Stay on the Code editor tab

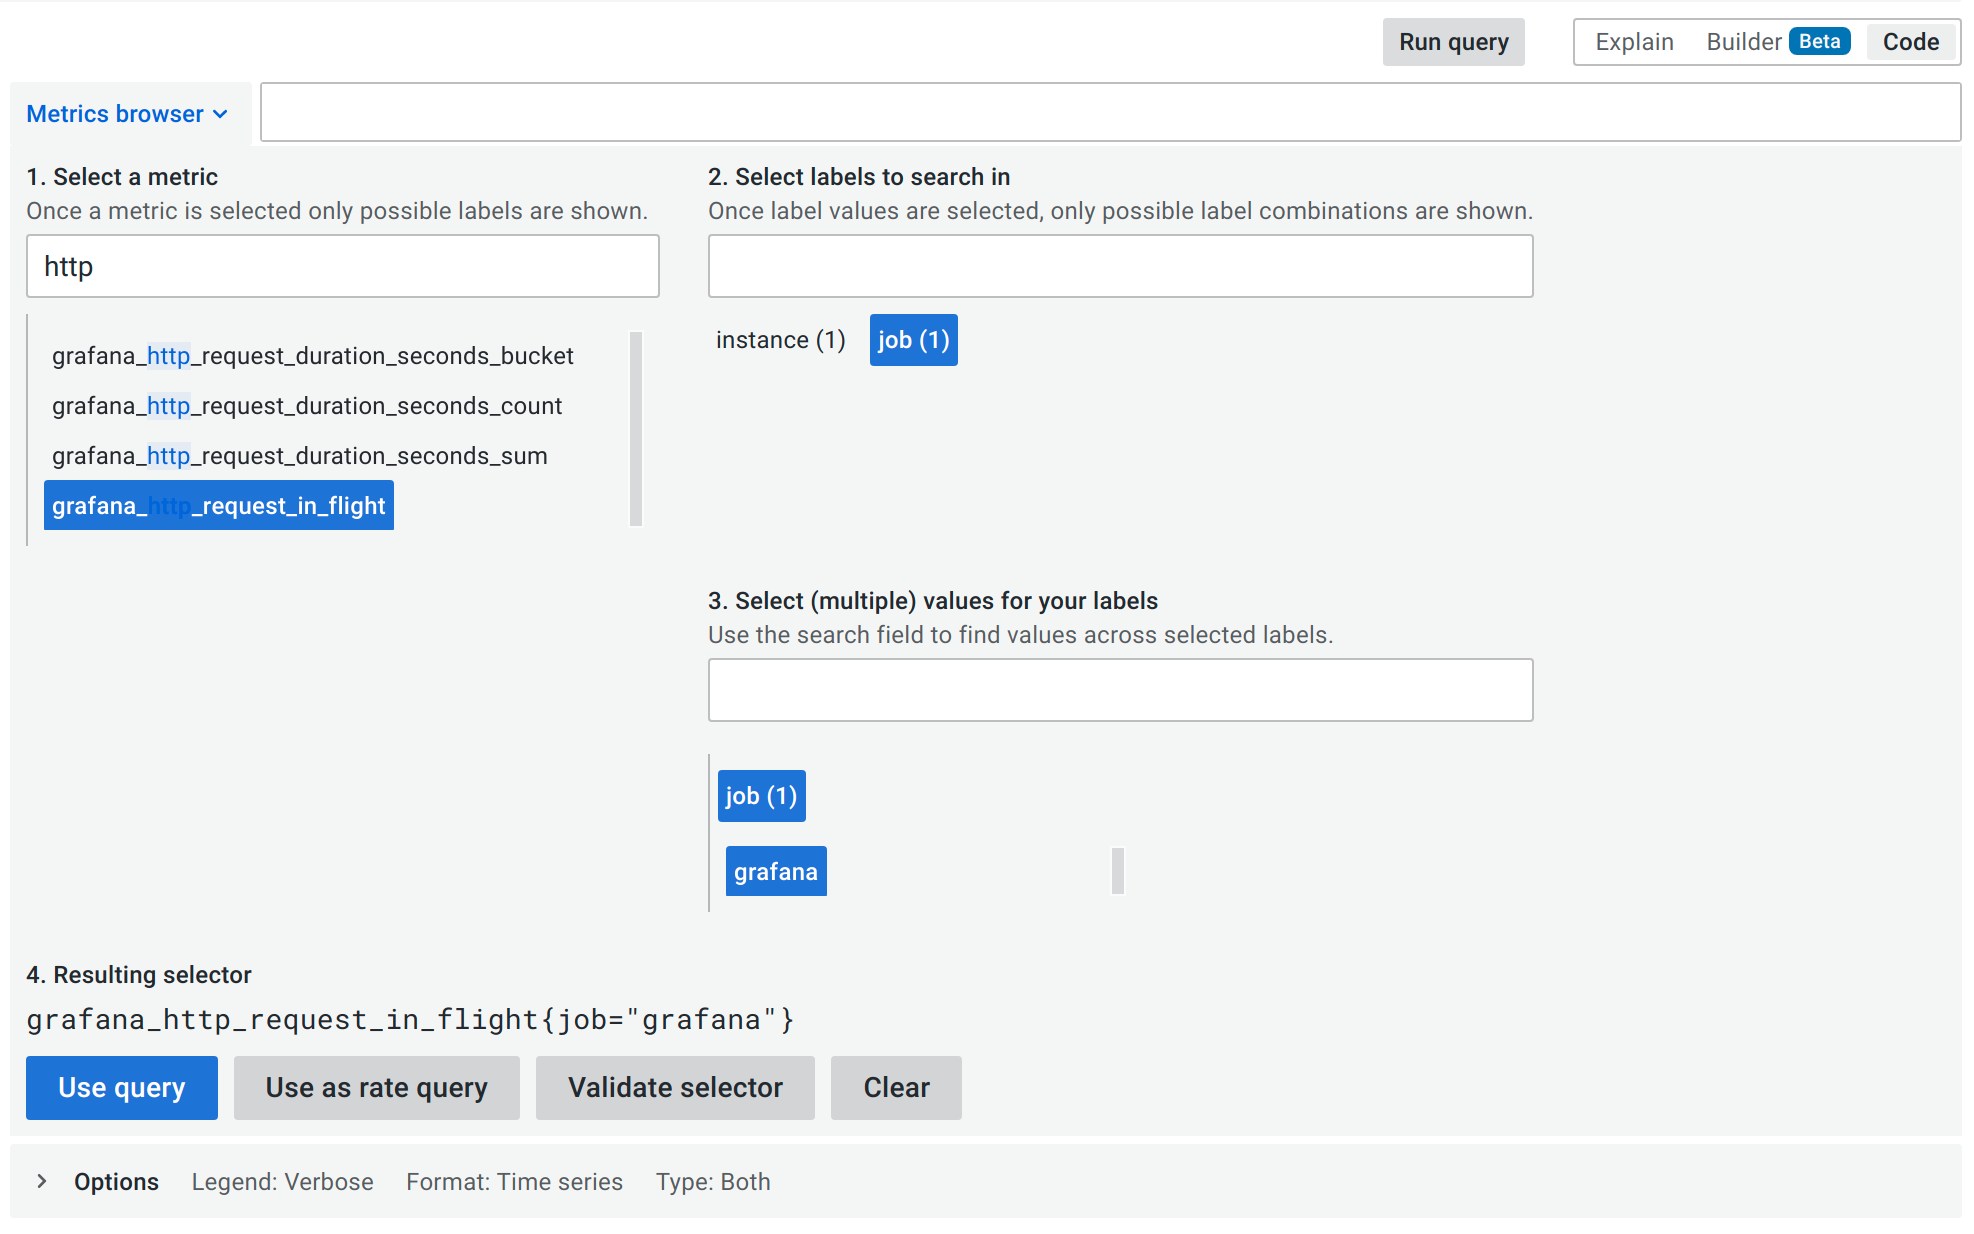[x=1909, y=41]
